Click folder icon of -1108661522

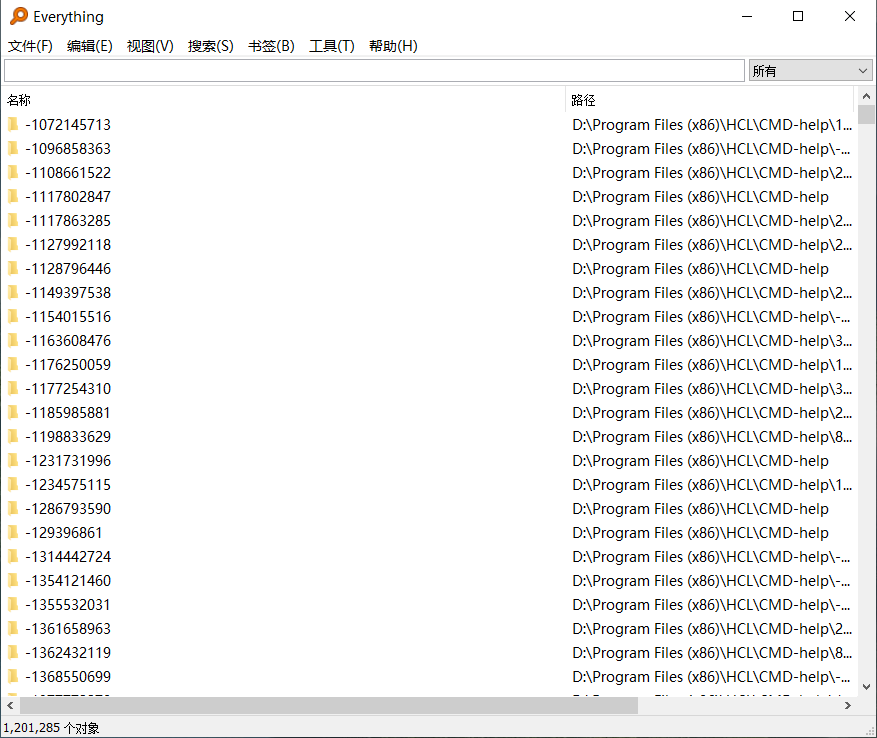(13, 172)
